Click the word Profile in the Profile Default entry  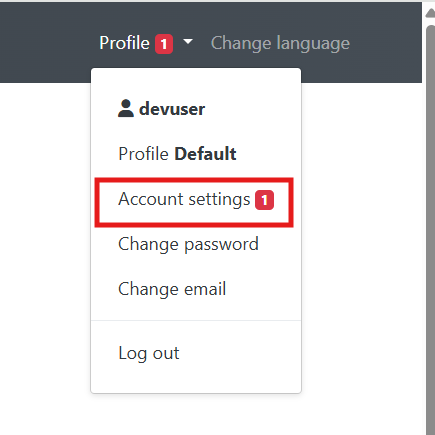click(143, 154)
